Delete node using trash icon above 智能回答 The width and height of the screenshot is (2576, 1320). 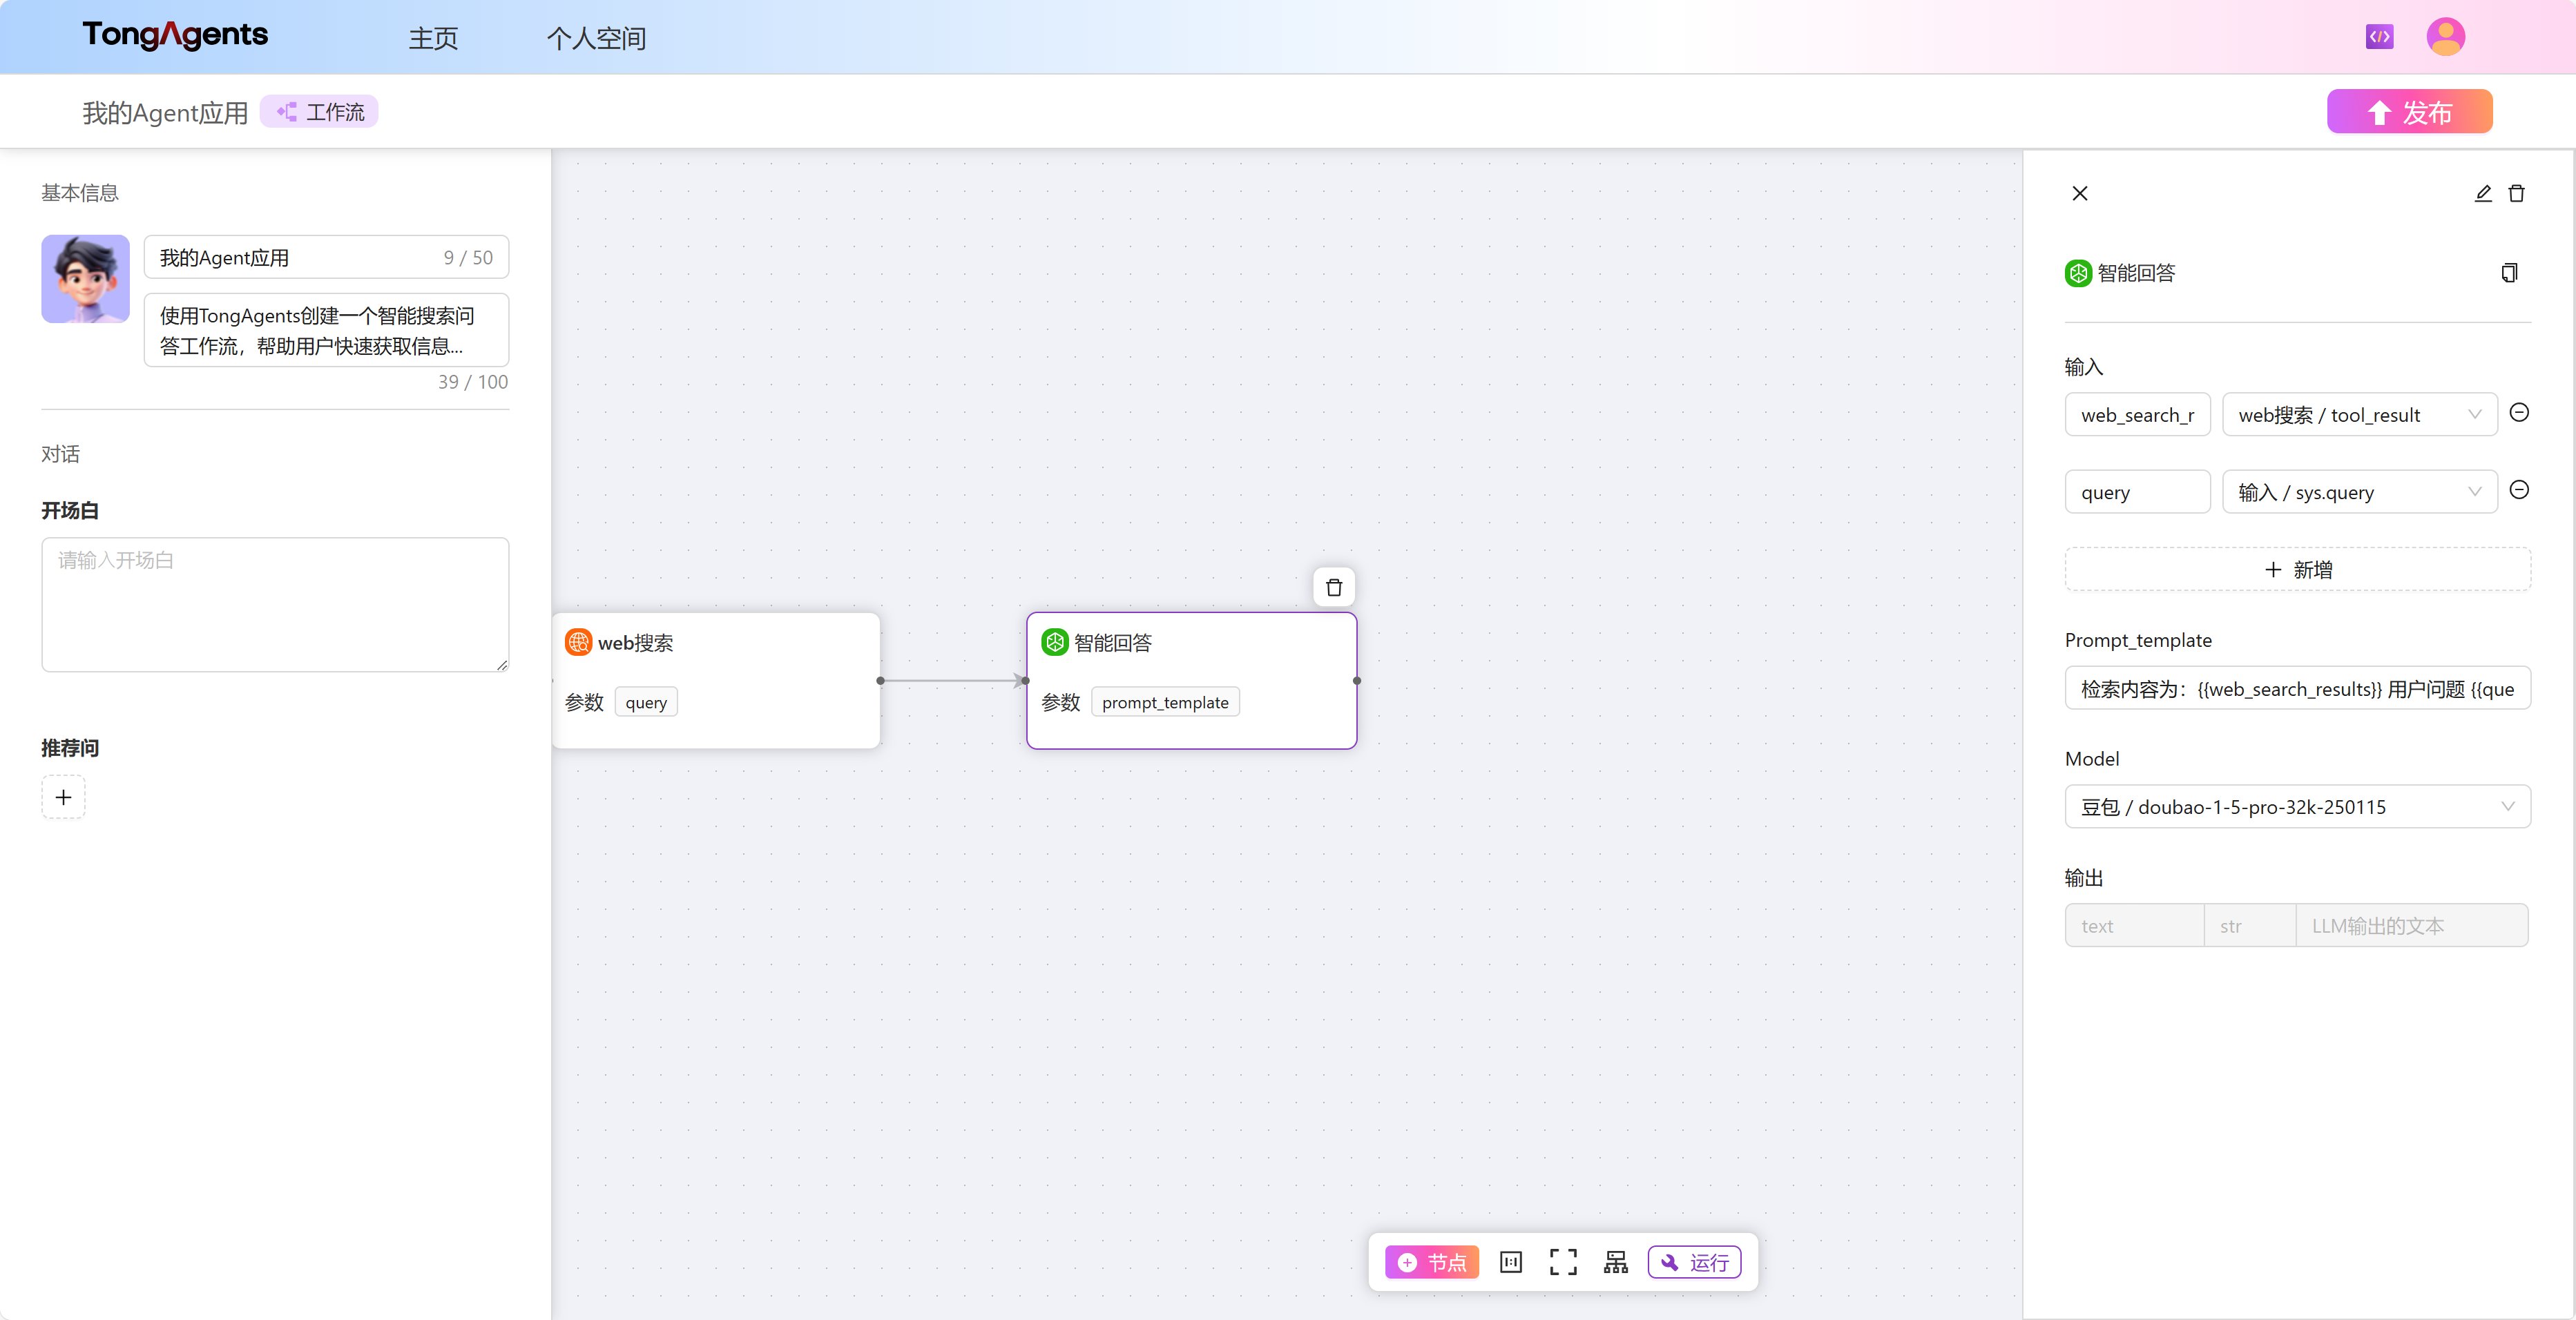tap(1334, 587)
